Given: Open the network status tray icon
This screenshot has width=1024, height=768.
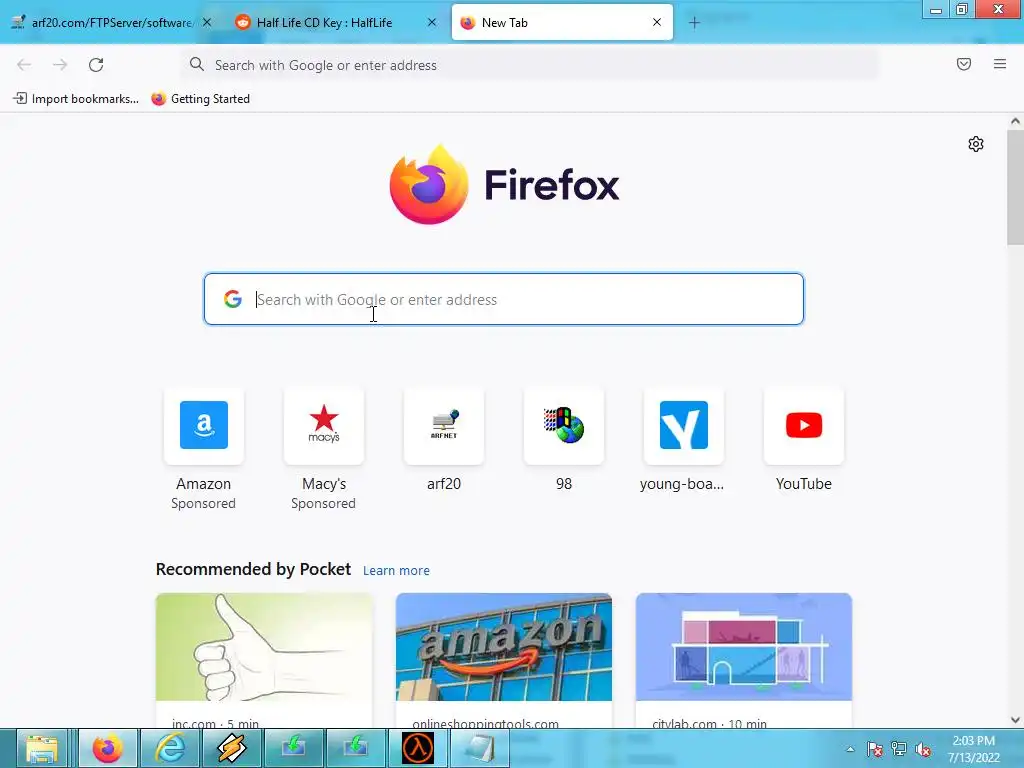Looking at the screenshot, I should [x=899, y=749].
